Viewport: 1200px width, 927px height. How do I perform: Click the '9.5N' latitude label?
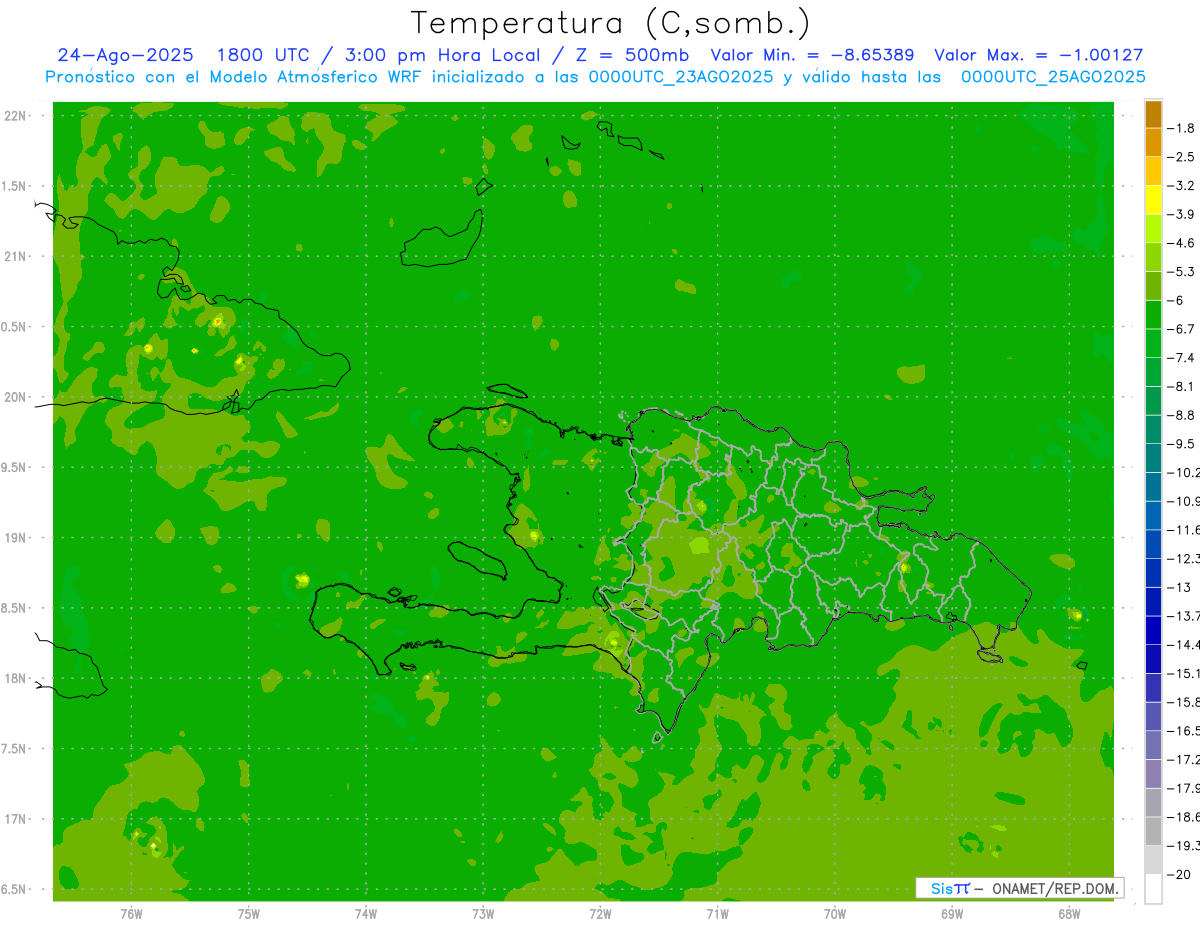coord(13,467)
